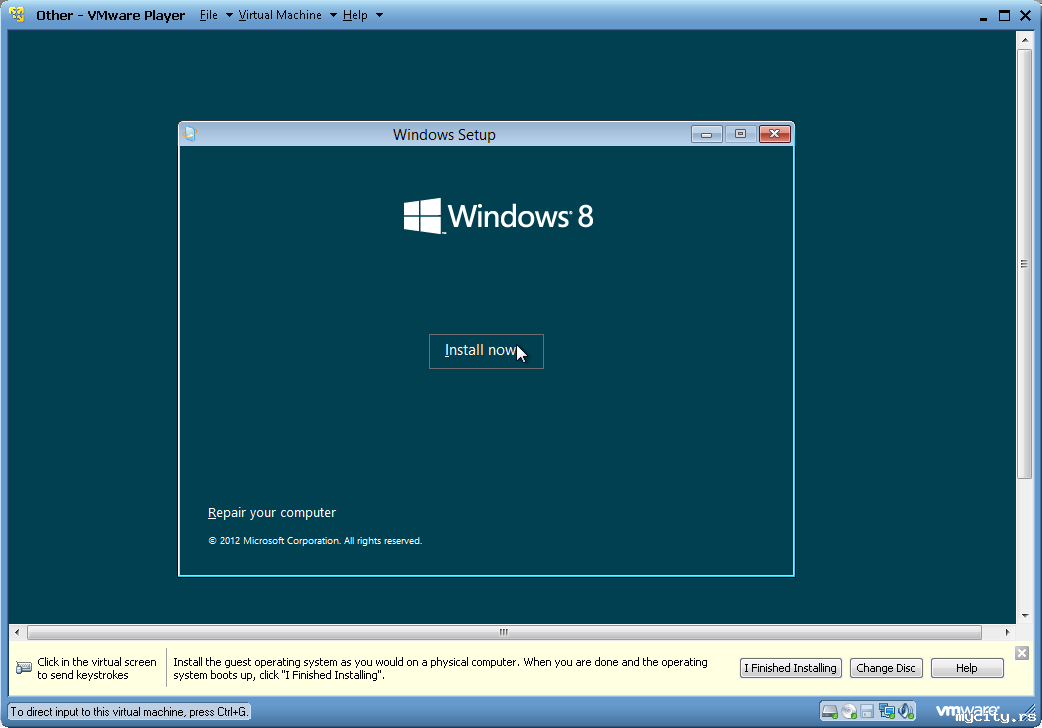Click the vertical scrollbar down arrow
This screenshot has height=728, width=1042.
[1024, 616]
